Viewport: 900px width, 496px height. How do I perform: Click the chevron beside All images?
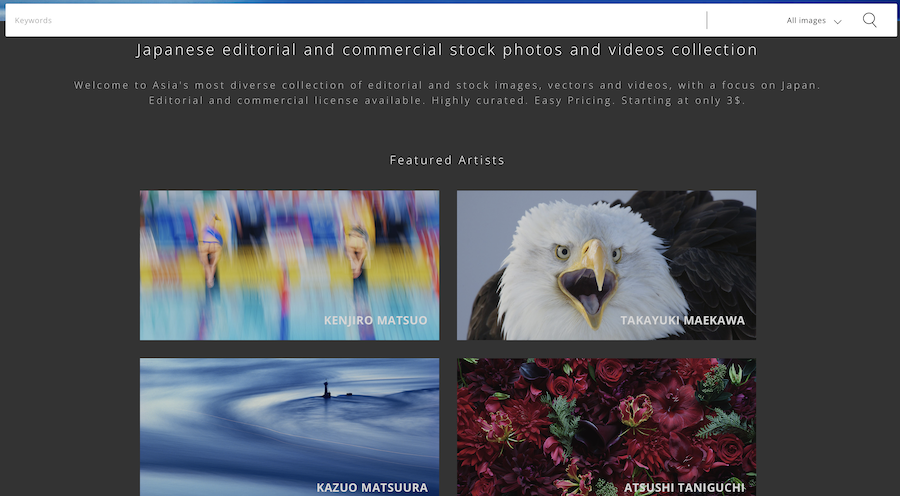point(837,22)
